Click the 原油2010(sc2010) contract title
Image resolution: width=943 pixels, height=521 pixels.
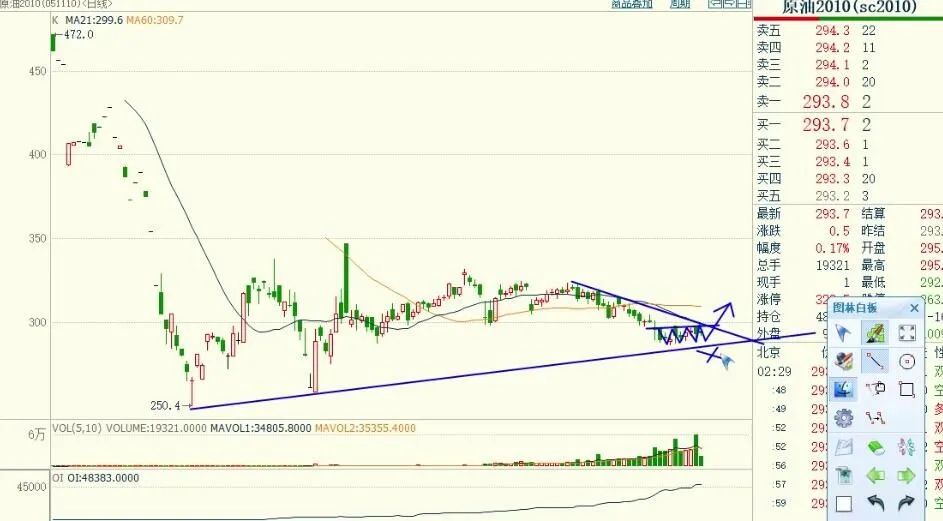tap(849, 7)
